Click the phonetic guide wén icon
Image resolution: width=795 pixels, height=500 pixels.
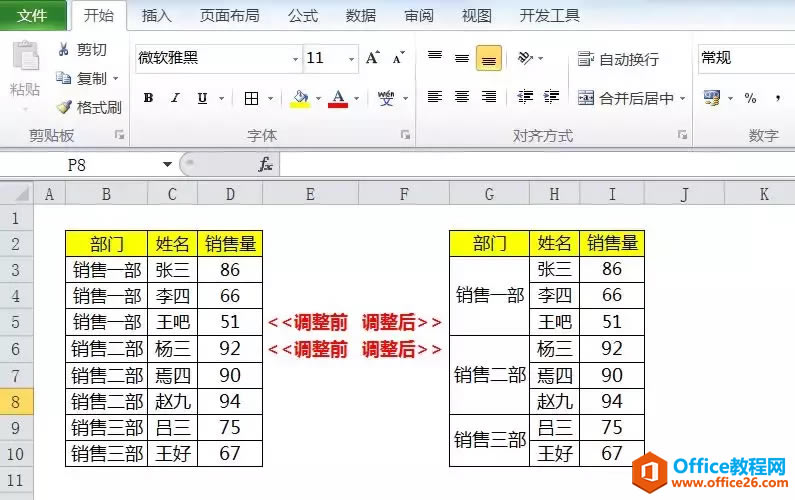click(x=386, y=98)
